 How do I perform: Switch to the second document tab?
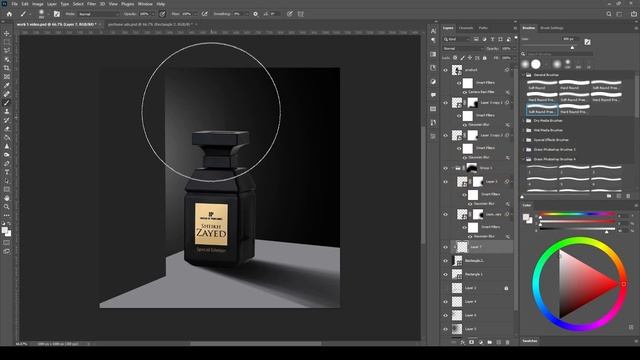(150, 24)
